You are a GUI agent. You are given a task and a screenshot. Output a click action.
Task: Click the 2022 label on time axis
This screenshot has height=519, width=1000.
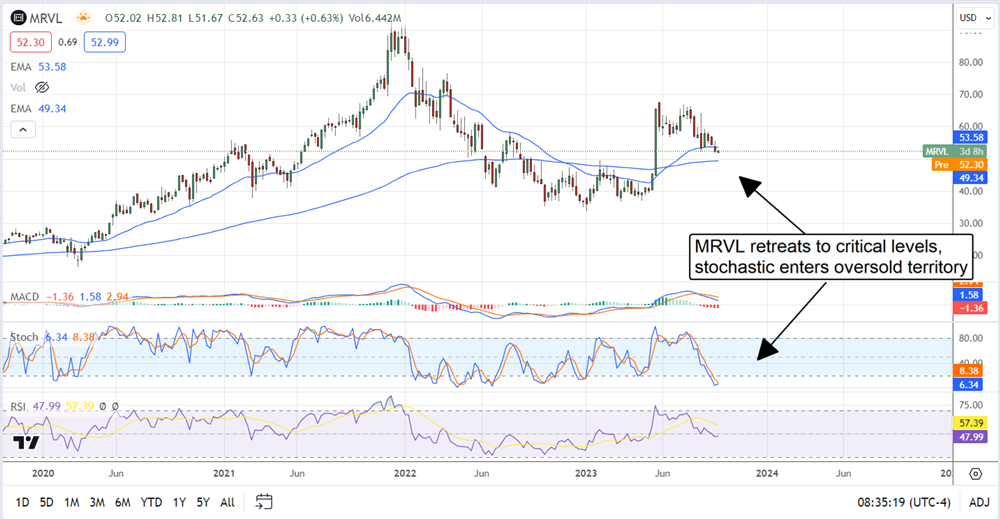coord(405,473)
